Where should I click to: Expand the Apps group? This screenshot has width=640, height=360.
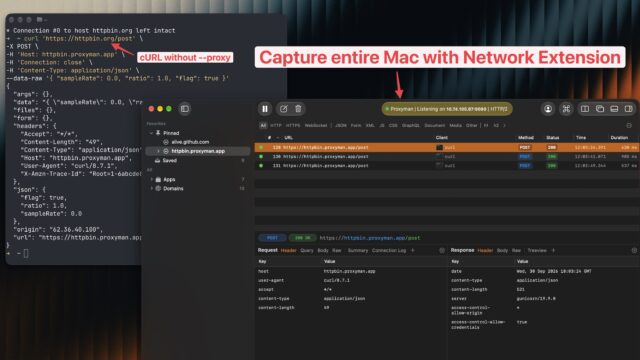(151, 180)
